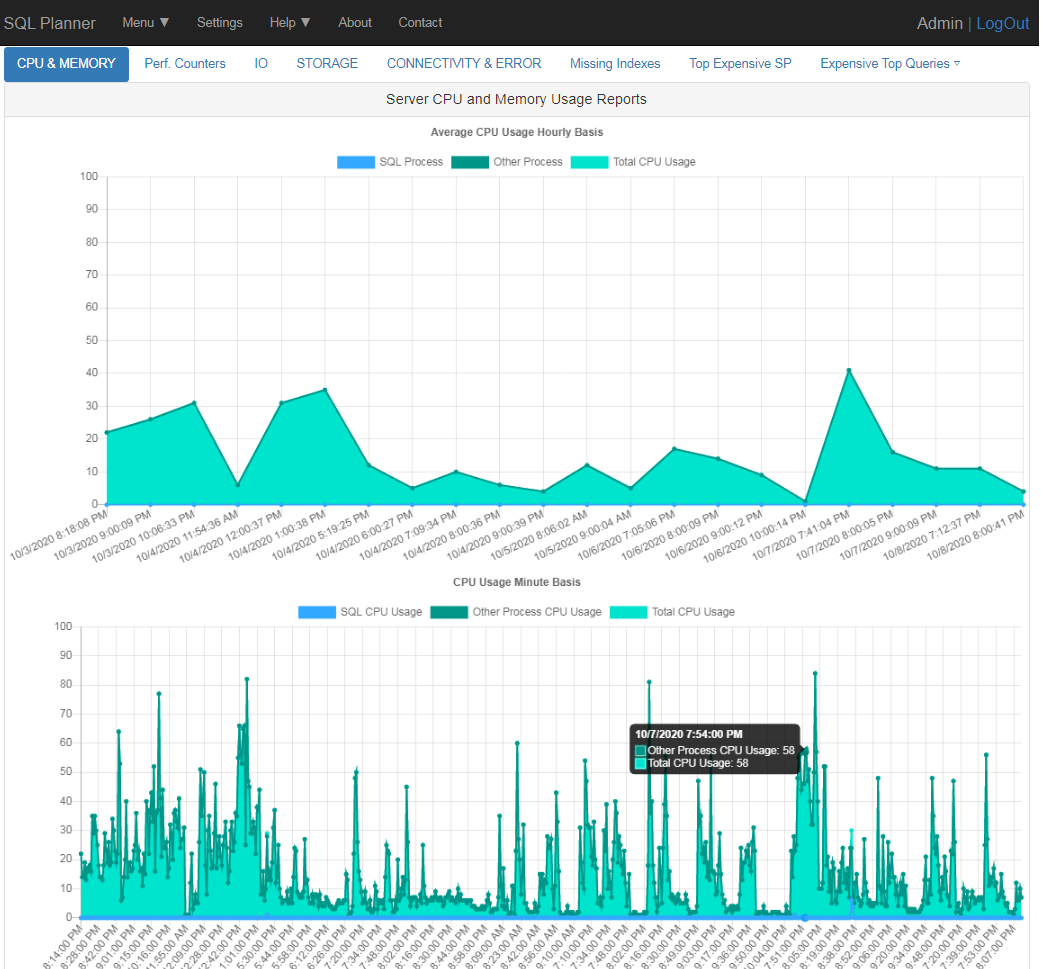This screenshot has height=969, width=1043.
Task: Expand the Help dropdown
Action: [x=289, y=22]
